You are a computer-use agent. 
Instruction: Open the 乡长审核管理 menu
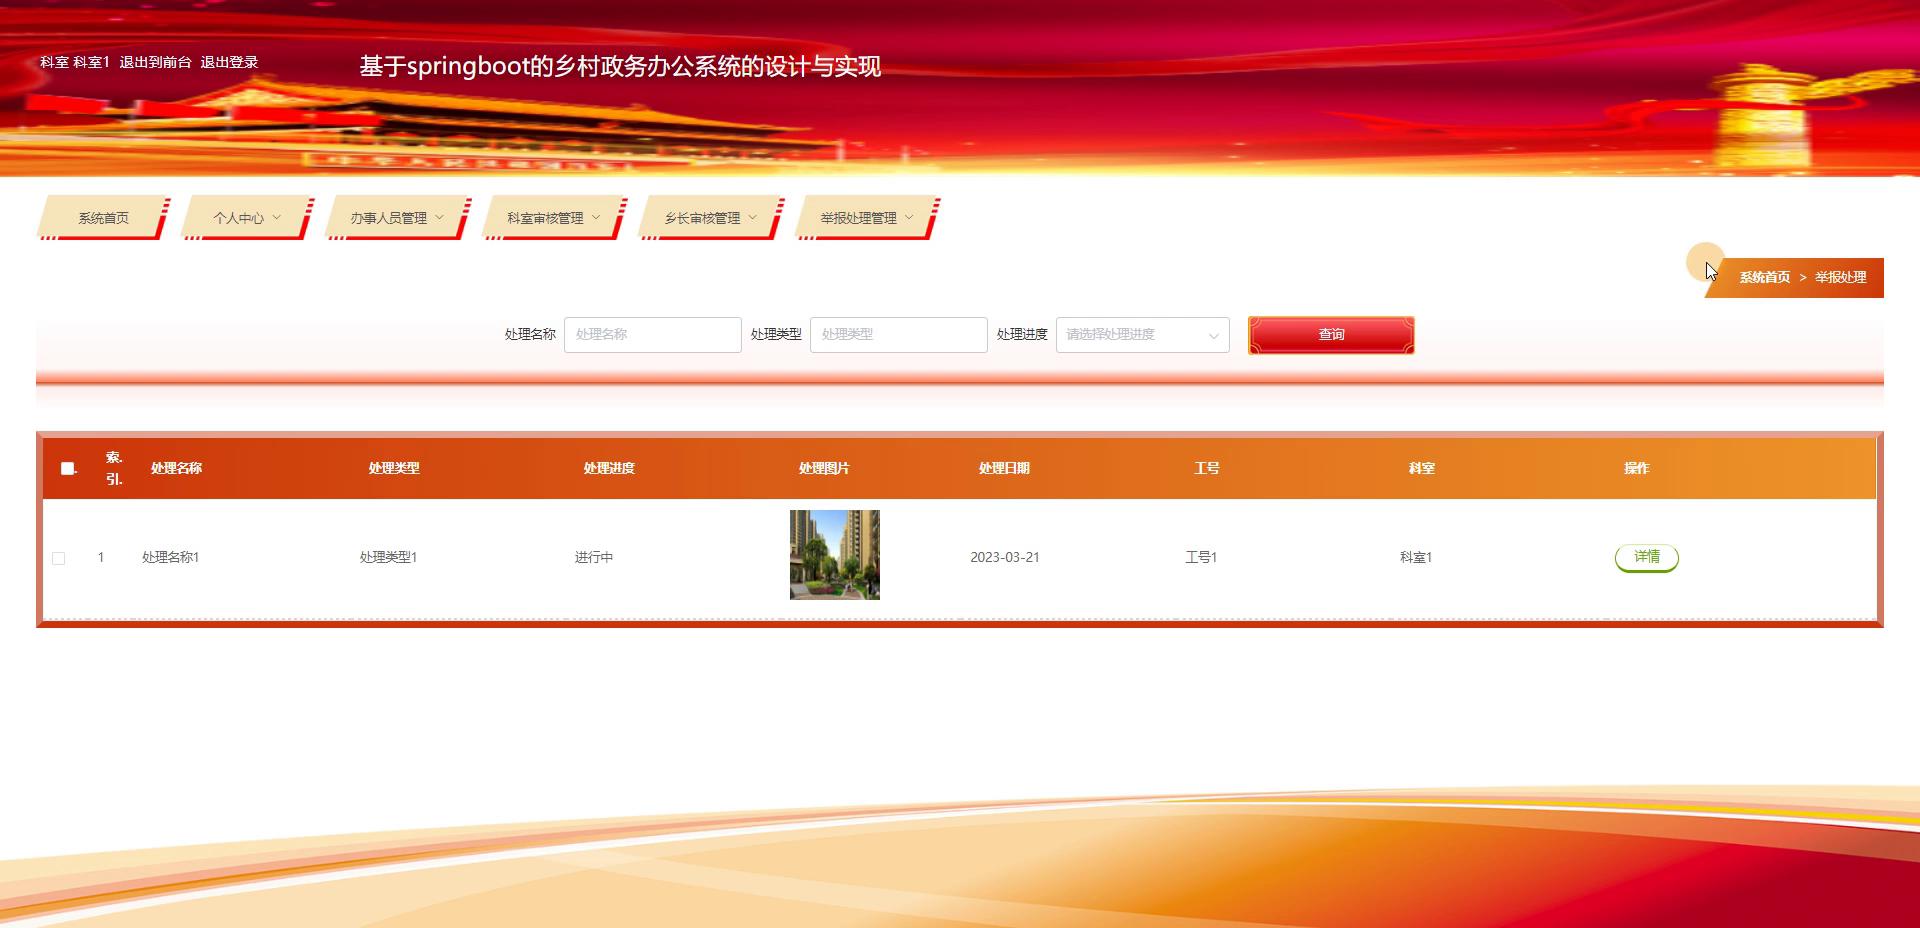tap(711, 218)
